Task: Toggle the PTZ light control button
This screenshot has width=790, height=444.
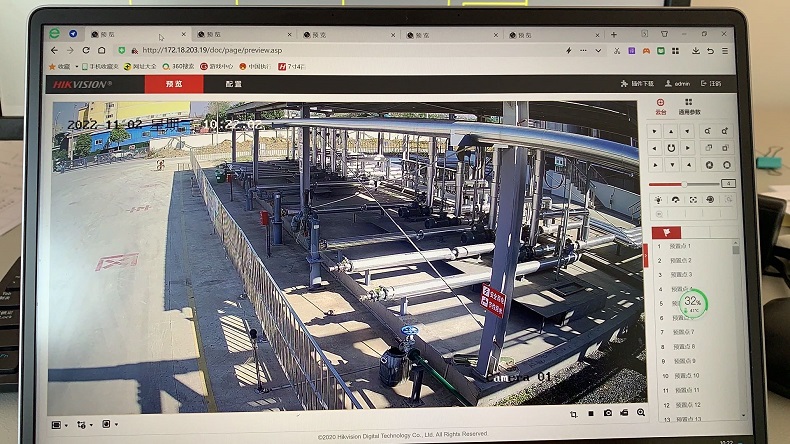Action: (658, 200)
